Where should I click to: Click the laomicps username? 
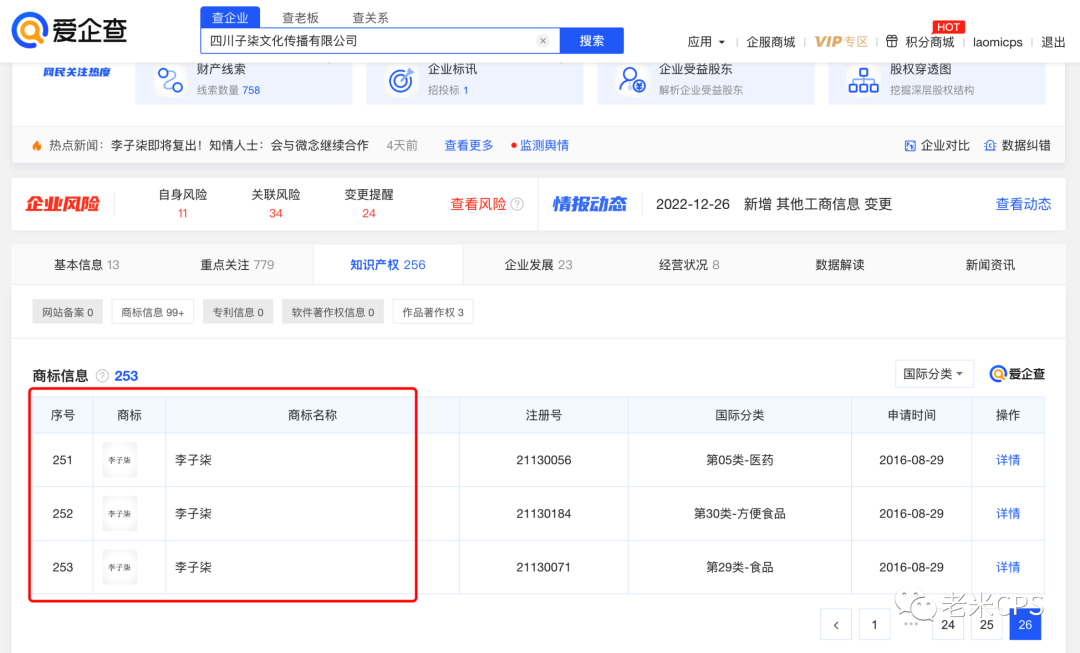pyautogui.click(x=997, y=42)
